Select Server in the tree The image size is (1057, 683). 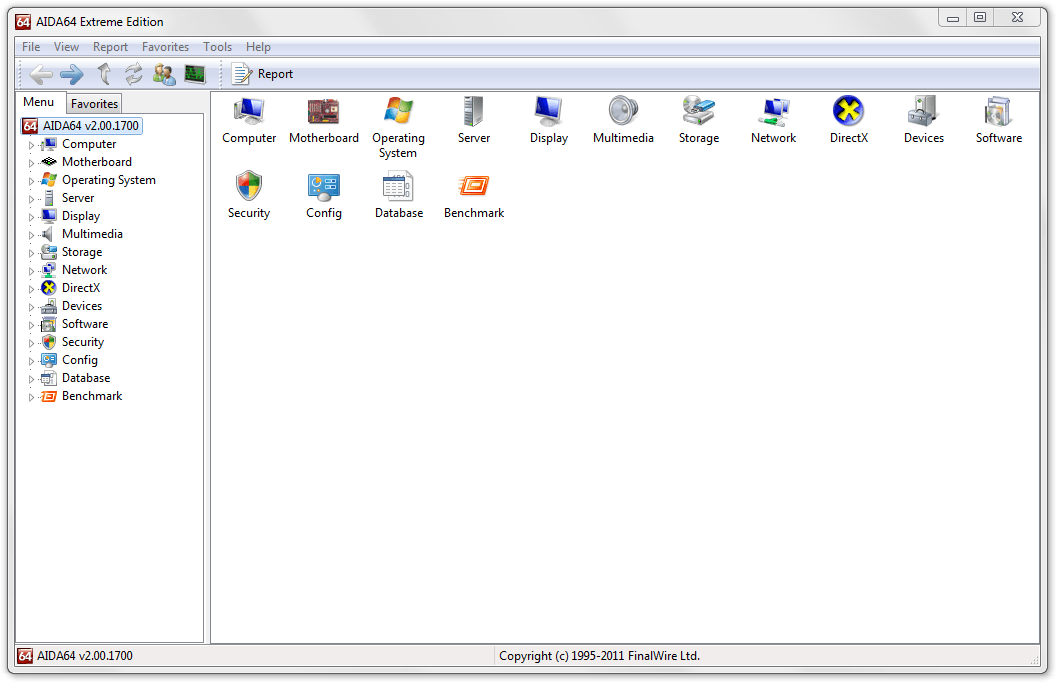(78, 198)
